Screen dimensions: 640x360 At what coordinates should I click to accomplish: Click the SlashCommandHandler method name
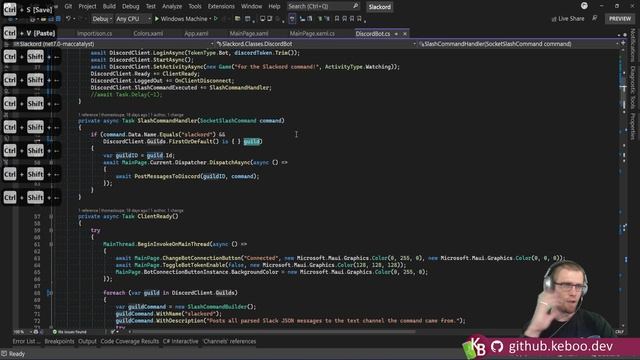point(167,121)
